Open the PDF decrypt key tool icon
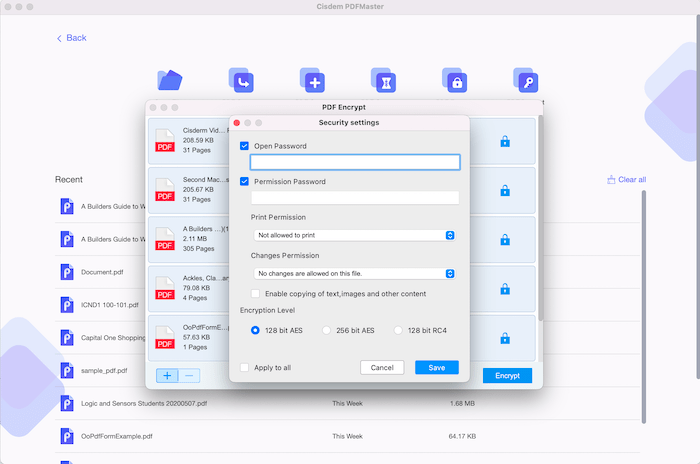This screenshot has height=464, width=700. coord(526,80)
